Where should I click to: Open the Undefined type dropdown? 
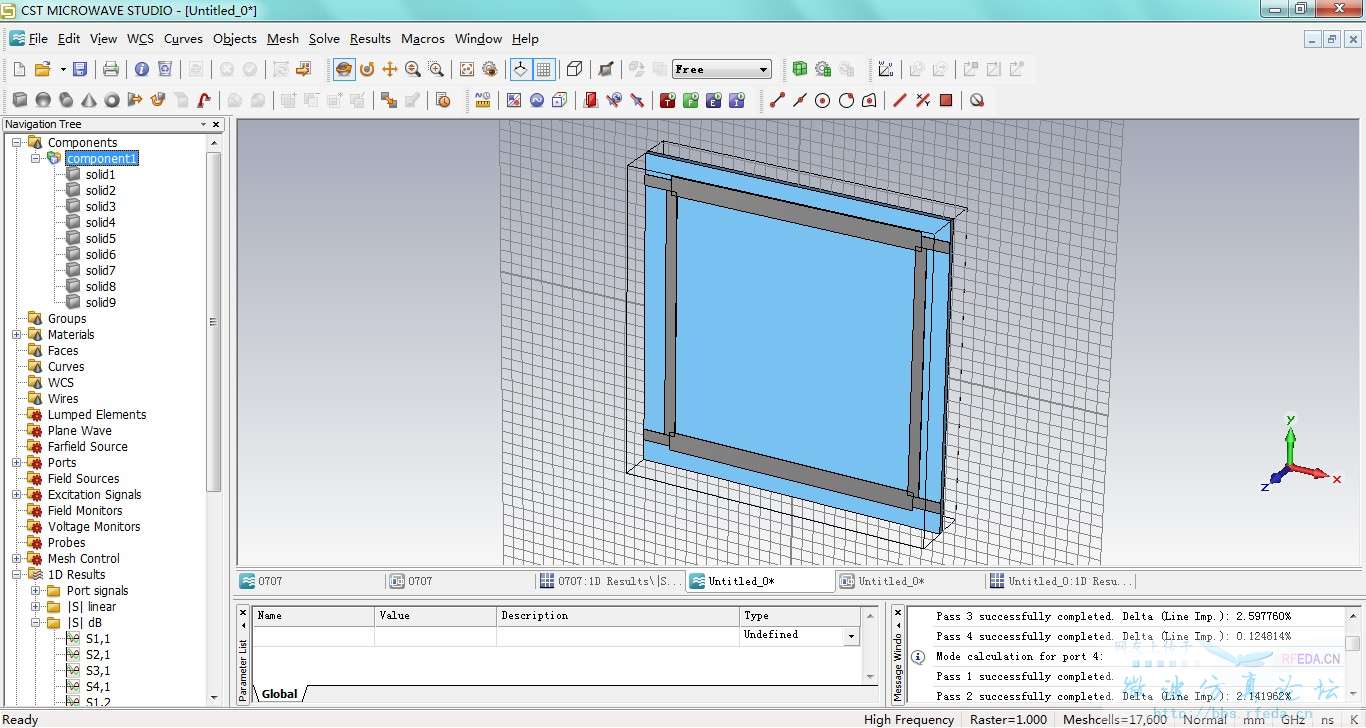point(852,636)
